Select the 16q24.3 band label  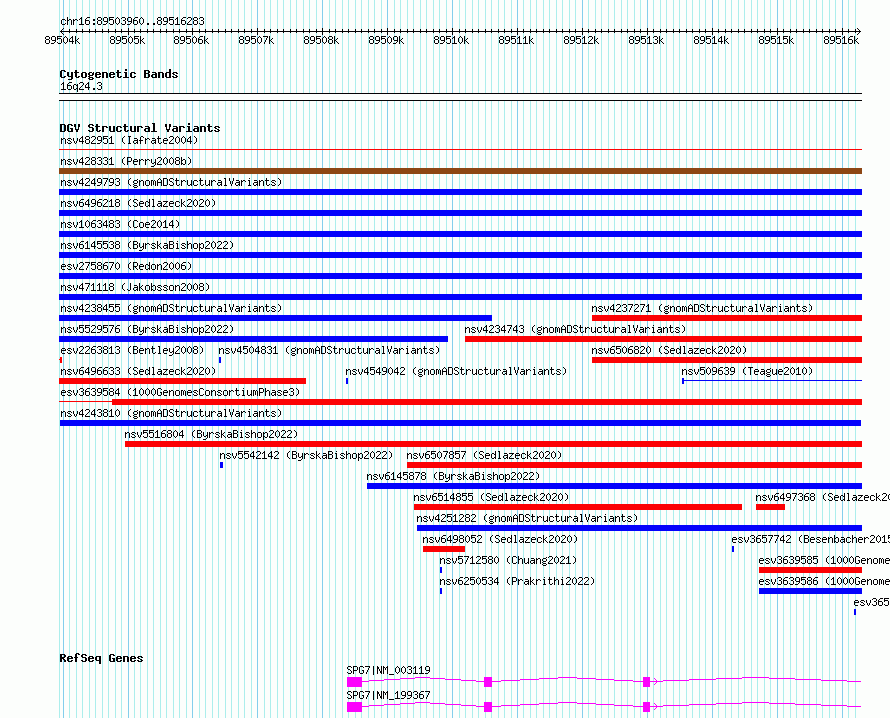[81, 86]
